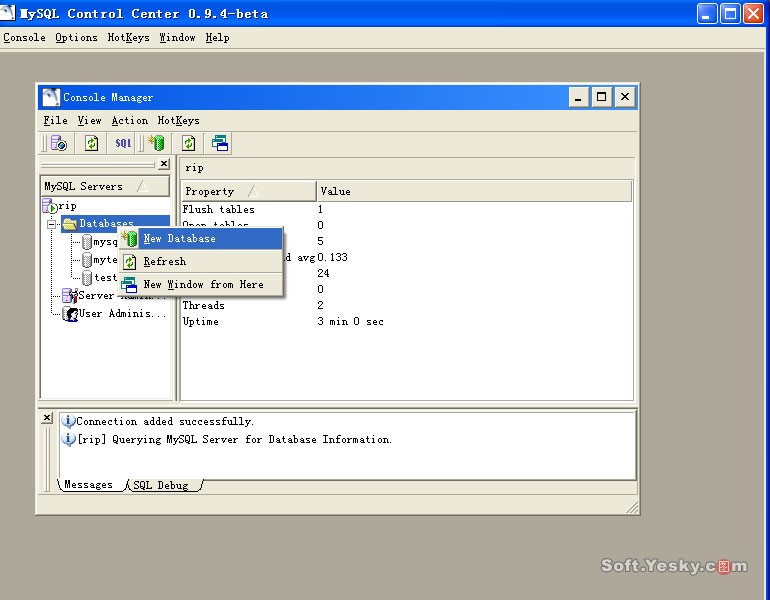Select the Threads property row
The width and height of the screenshot is (770, 600).
coord(203,305)
